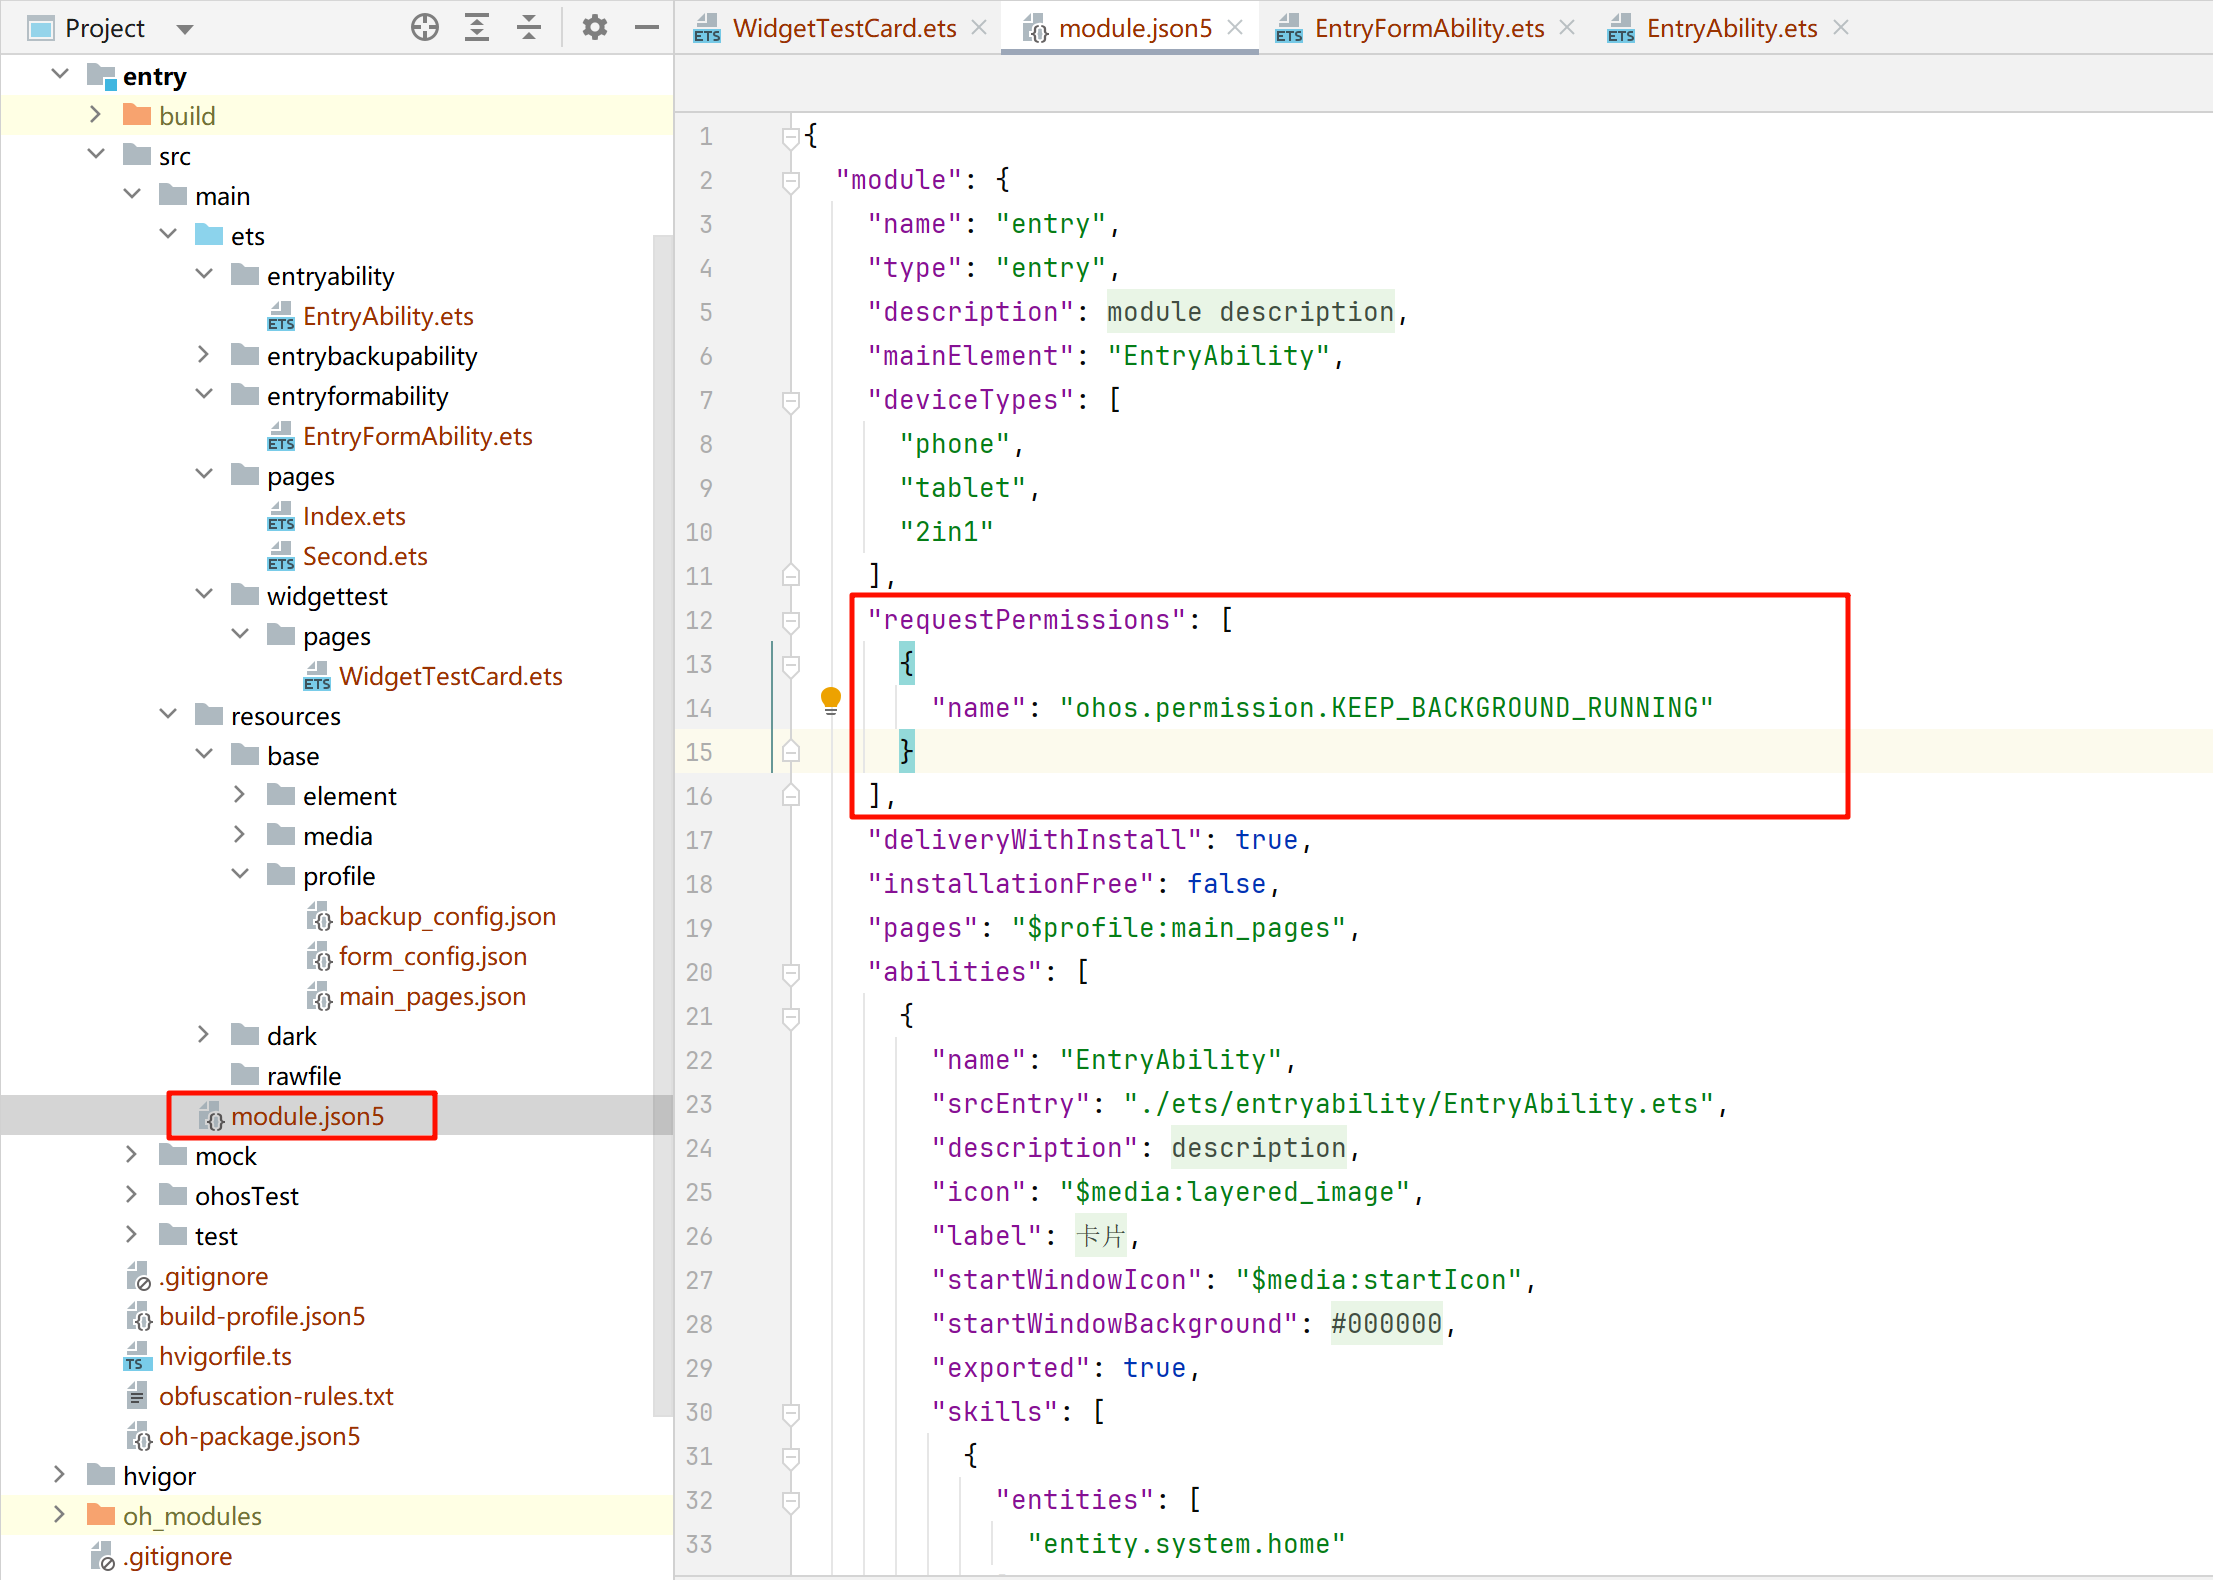Image resolution: width=2213 pixels, height=1580 pixels.
Task: Switch to WidgetTestCard.ets editor tab
Action: 844,28
